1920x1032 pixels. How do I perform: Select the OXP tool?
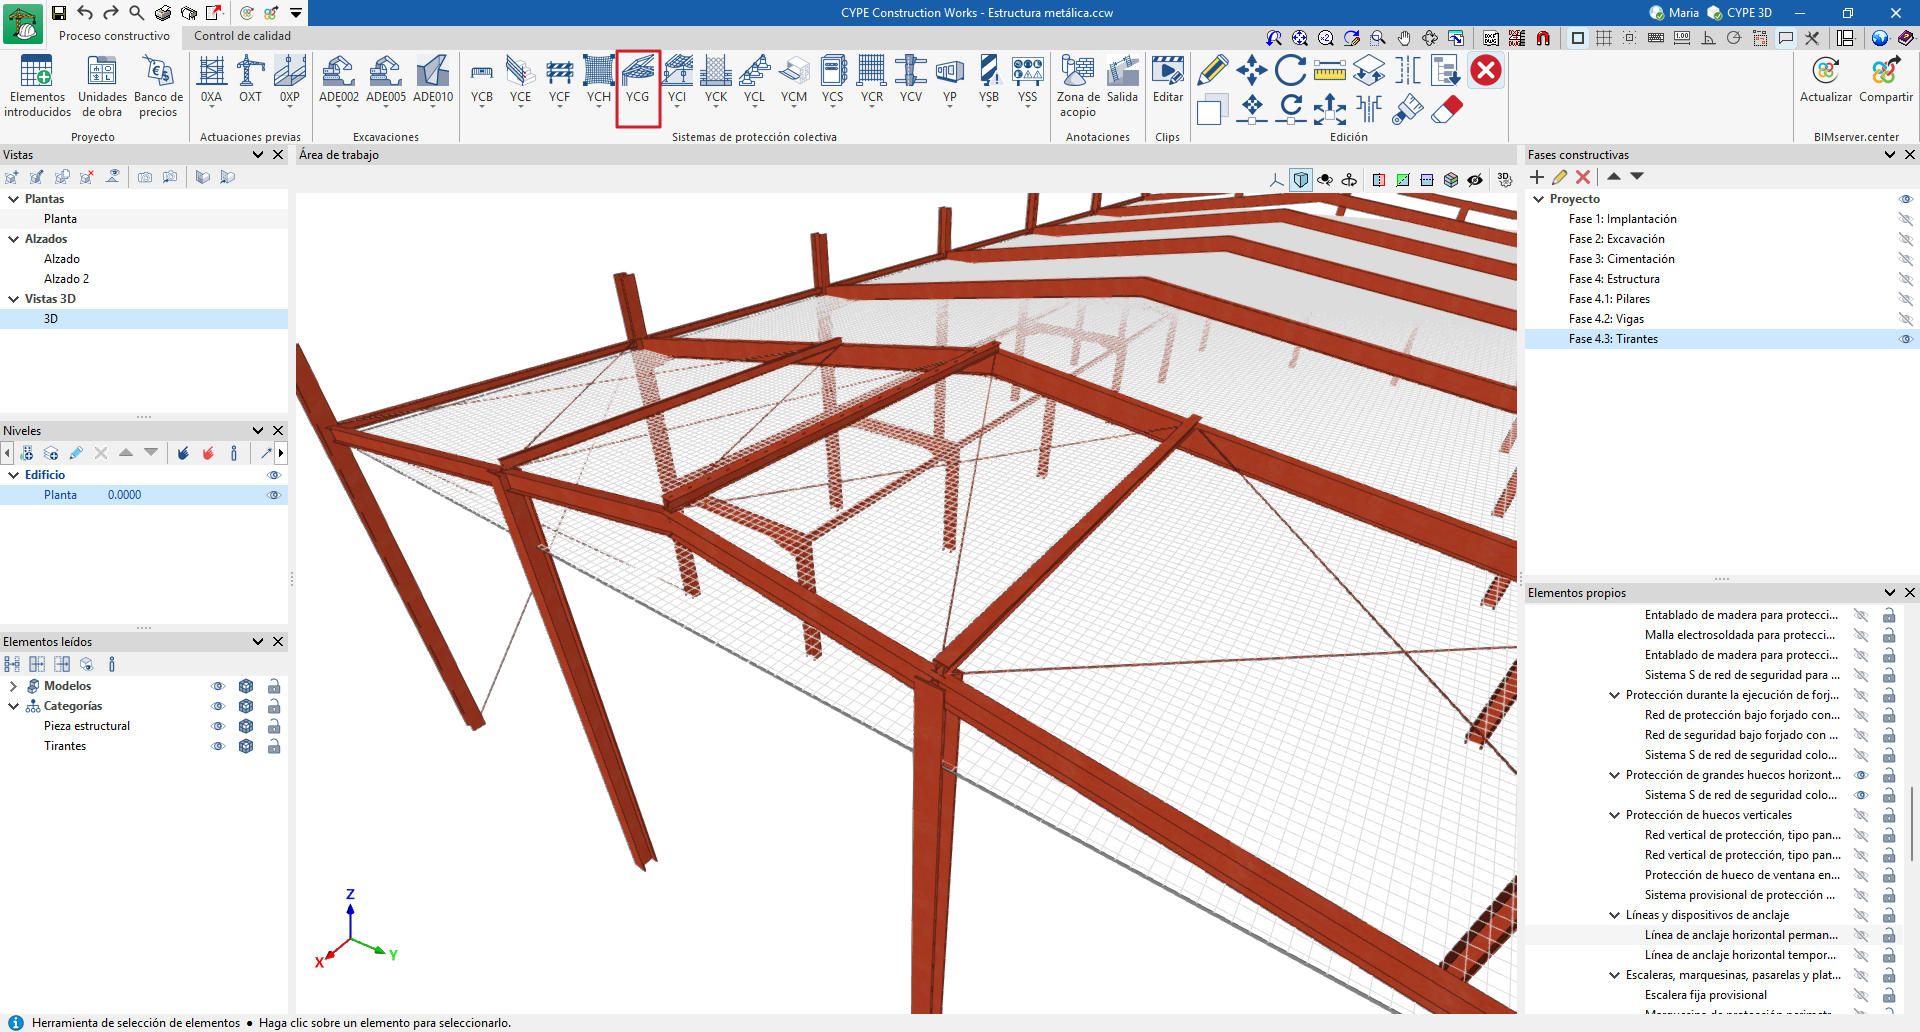[x=289, y=80]
